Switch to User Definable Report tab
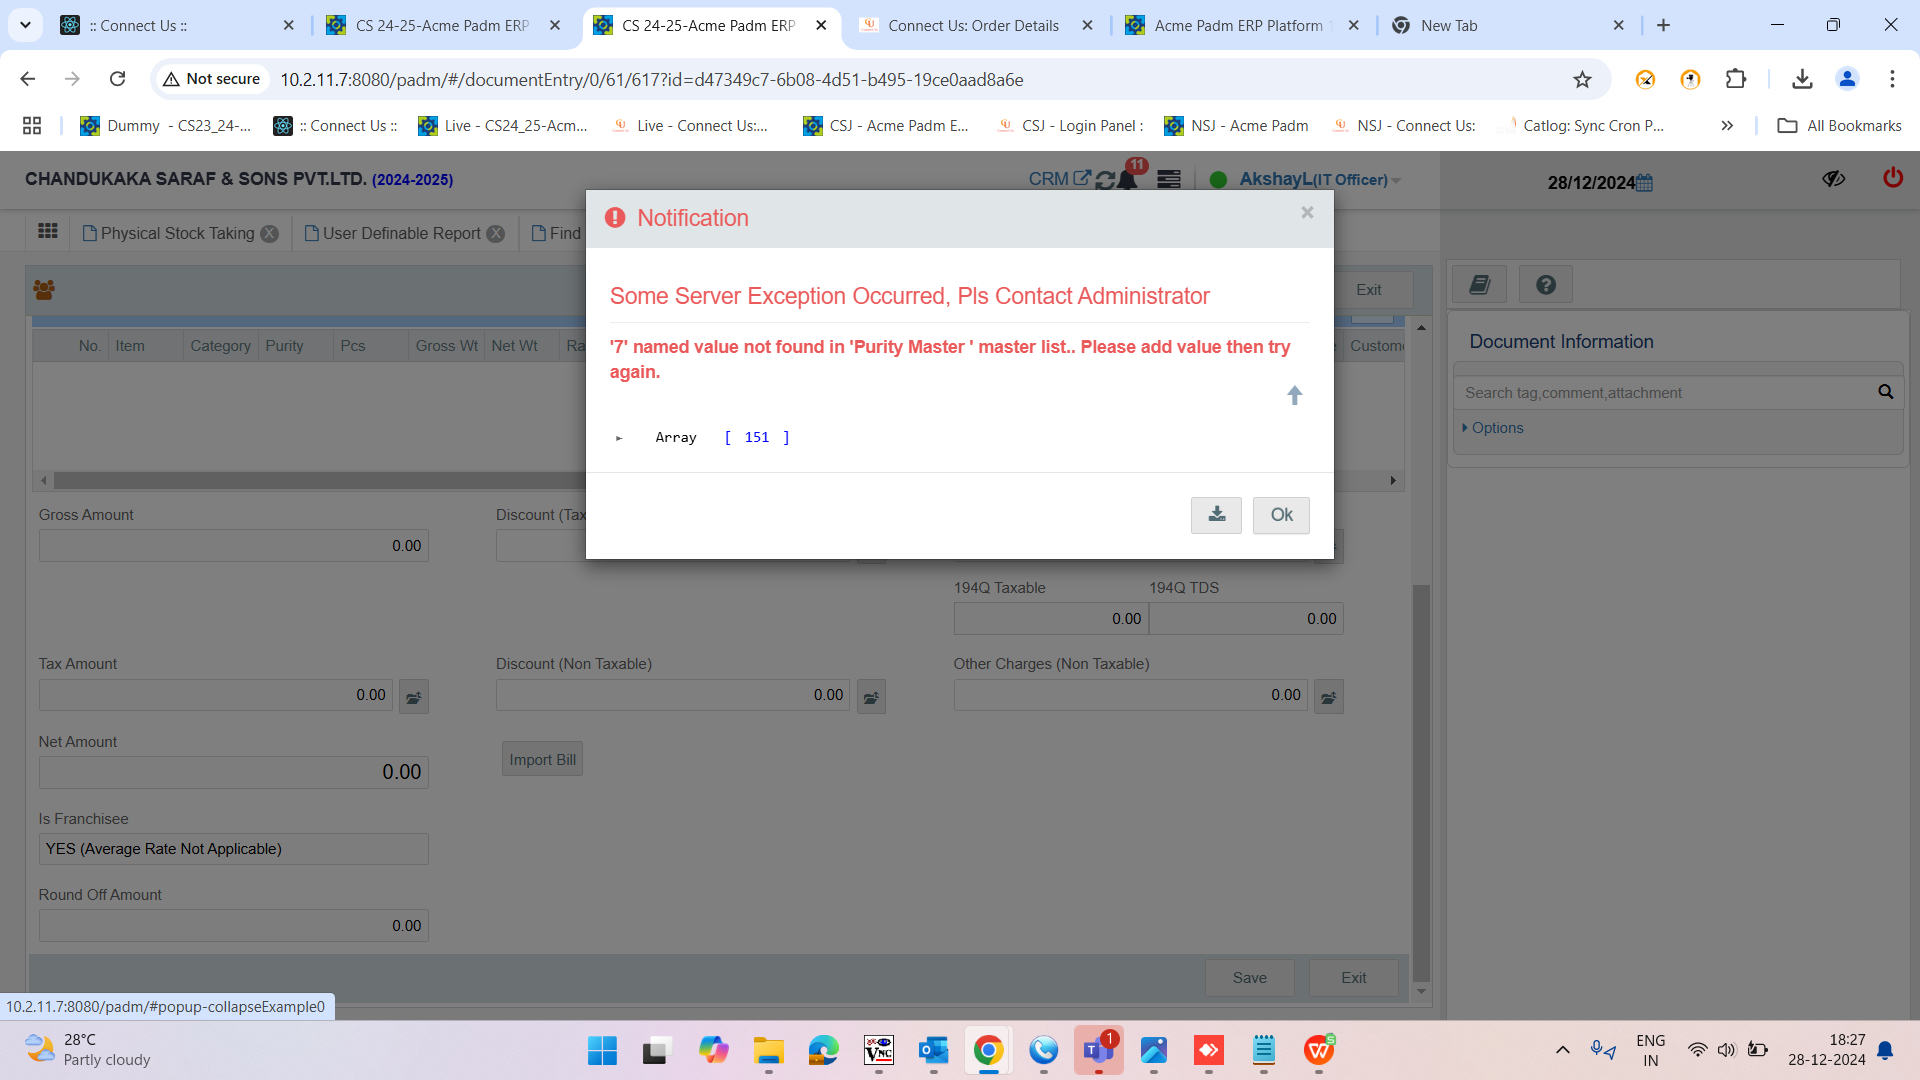 tap(394, 234)
